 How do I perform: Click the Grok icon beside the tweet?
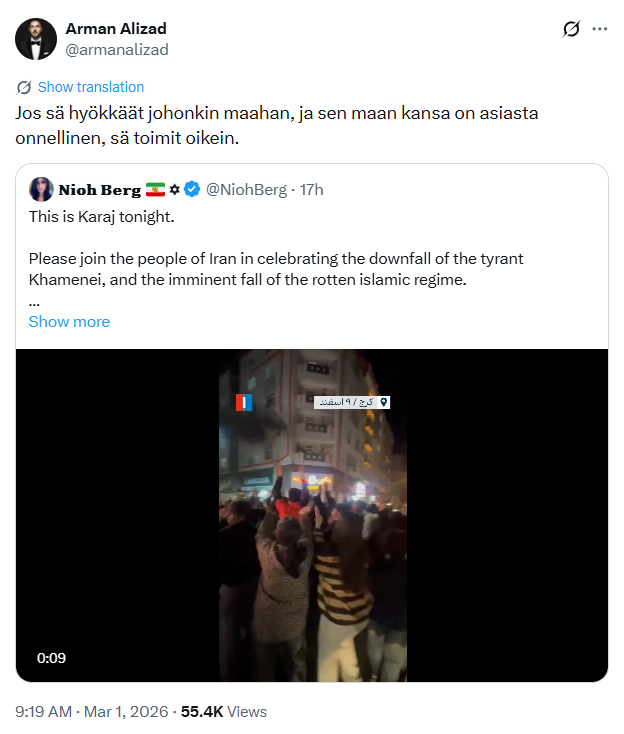coord(571,29)
